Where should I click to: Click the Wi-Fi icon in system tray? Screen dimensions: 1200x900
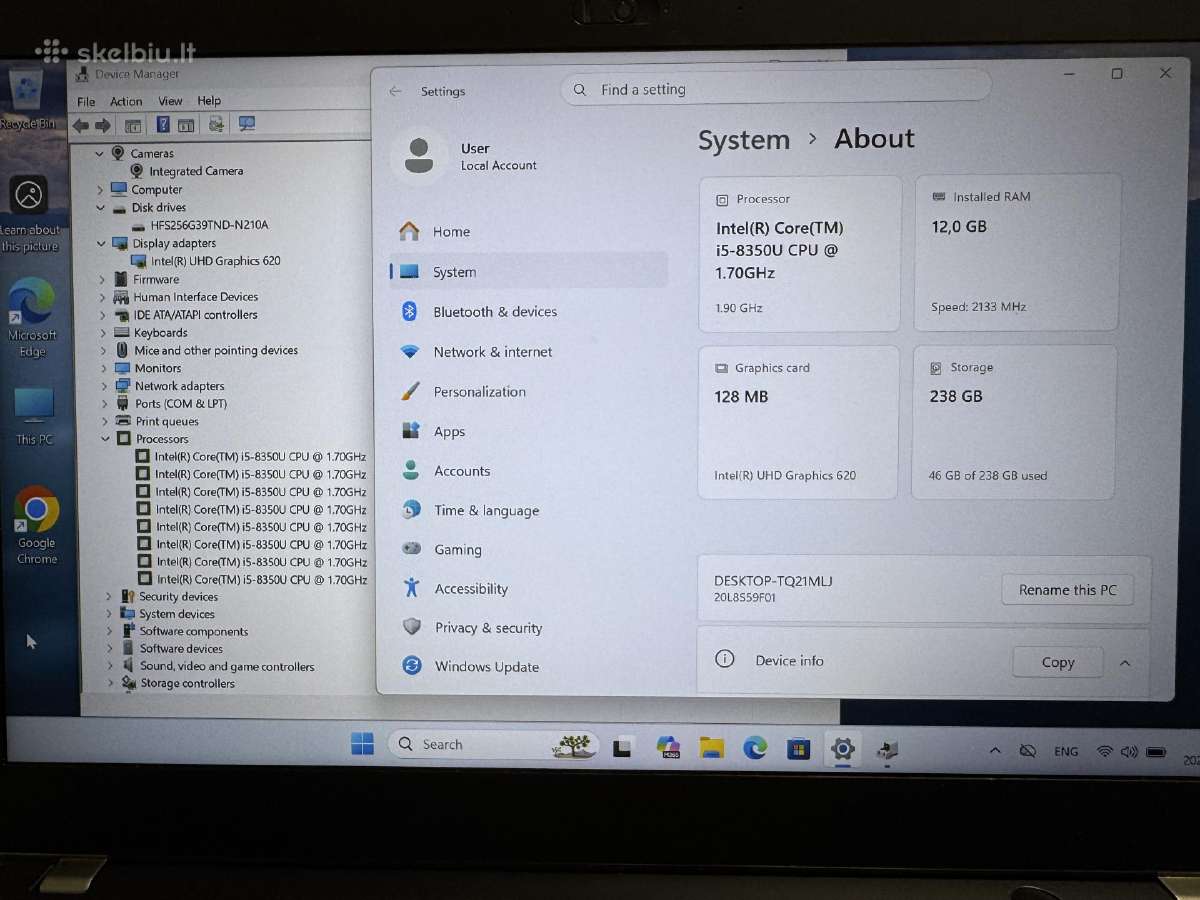pyautogui.click(x=1104, y=752)
